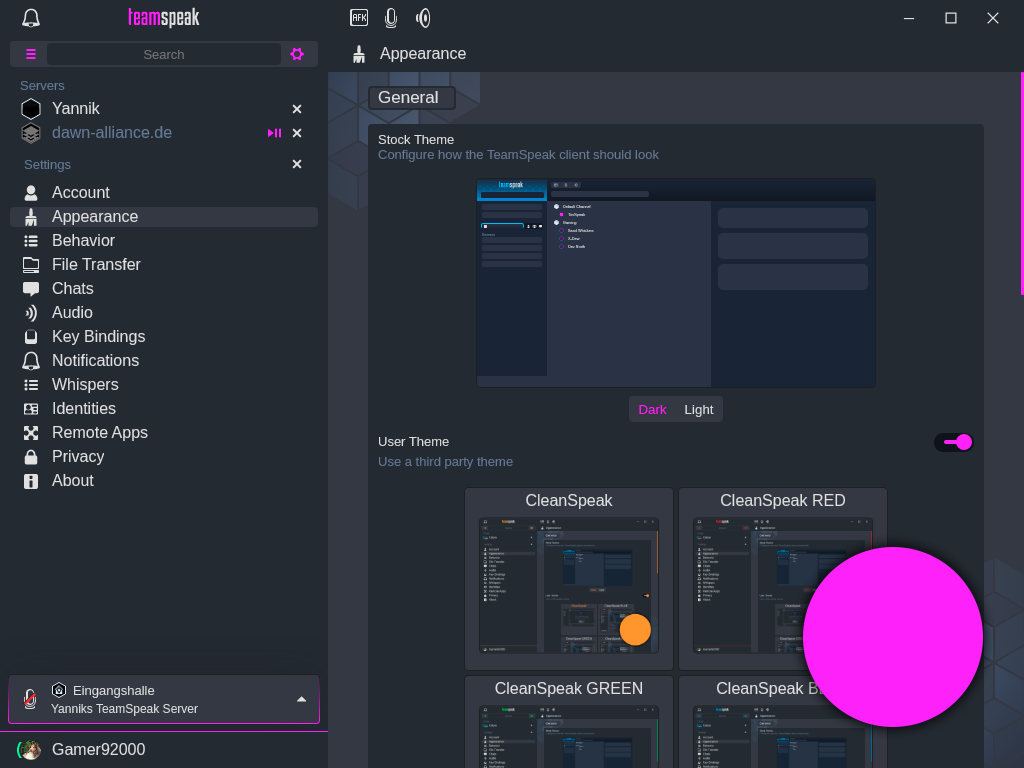This screenshot has width=1024, height=768.
Task: Click the teamspeak logo
Action: [x=164, y=18]
